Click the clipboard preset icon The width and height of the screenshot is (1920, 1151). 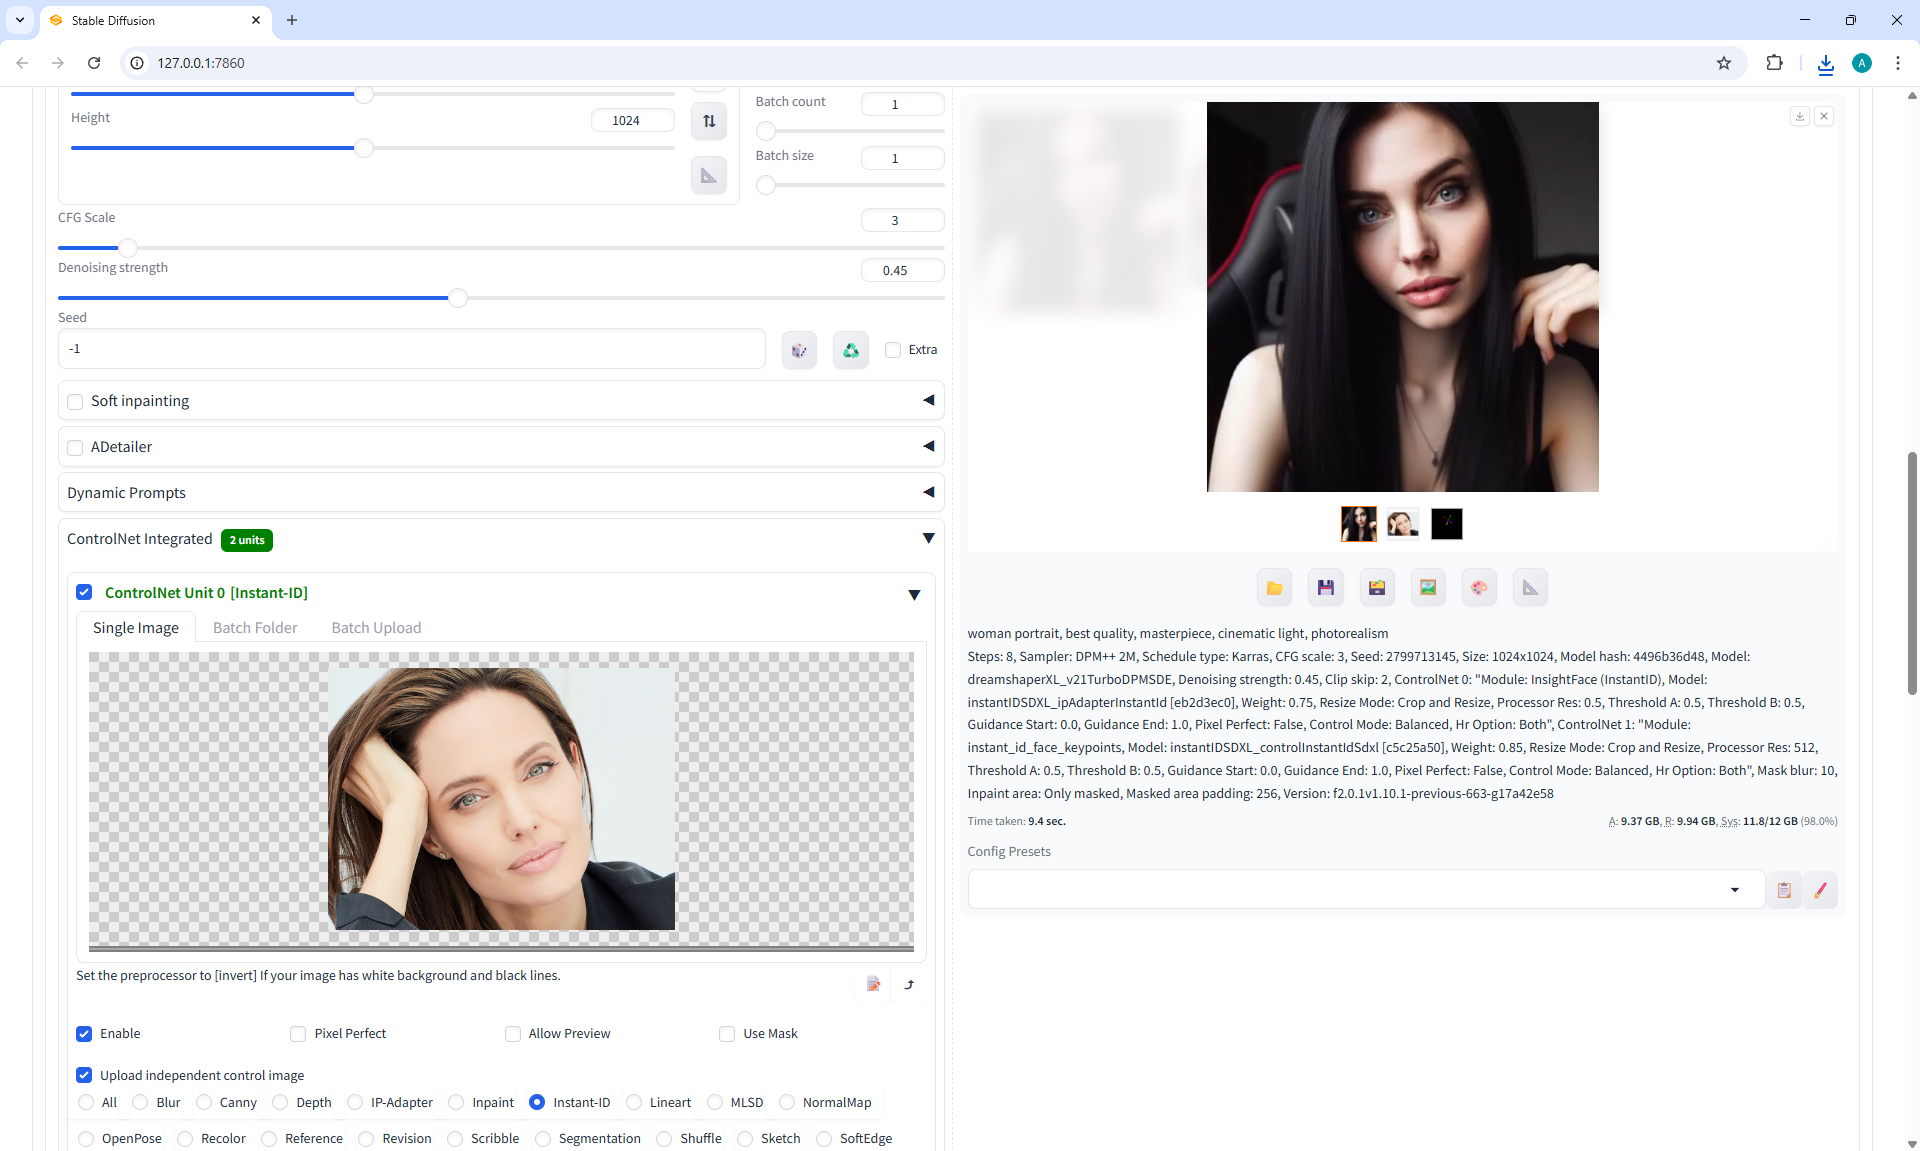1784,890
